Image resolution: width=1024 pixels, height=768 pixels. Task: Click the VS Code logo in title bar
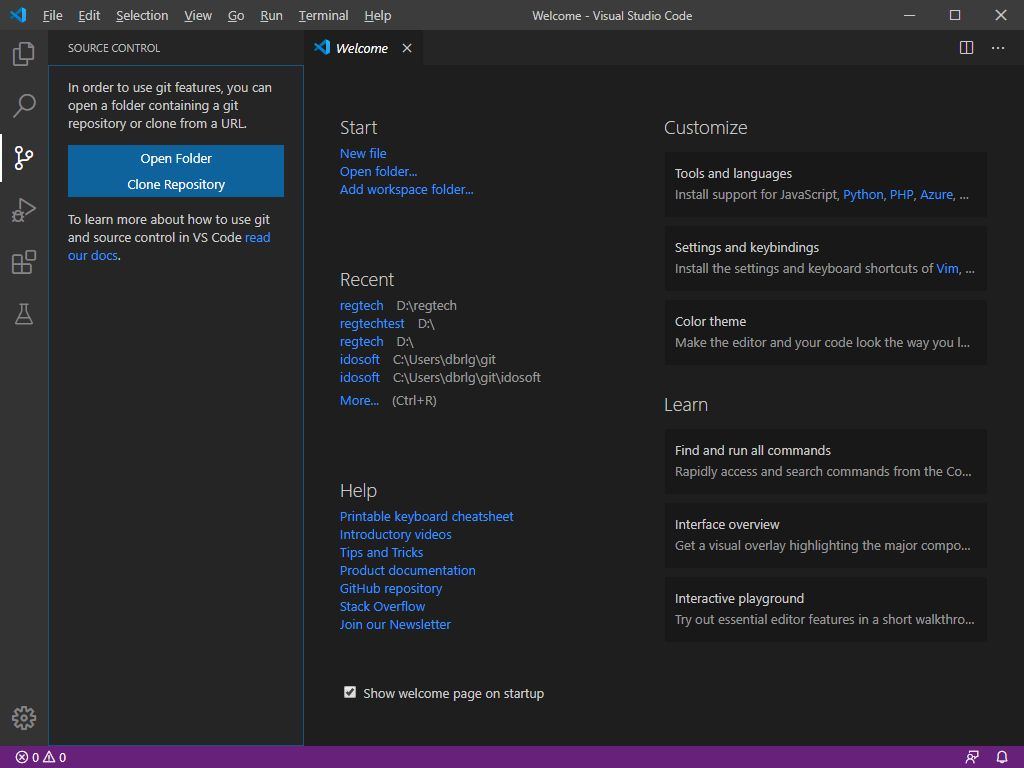click(18, 15)
